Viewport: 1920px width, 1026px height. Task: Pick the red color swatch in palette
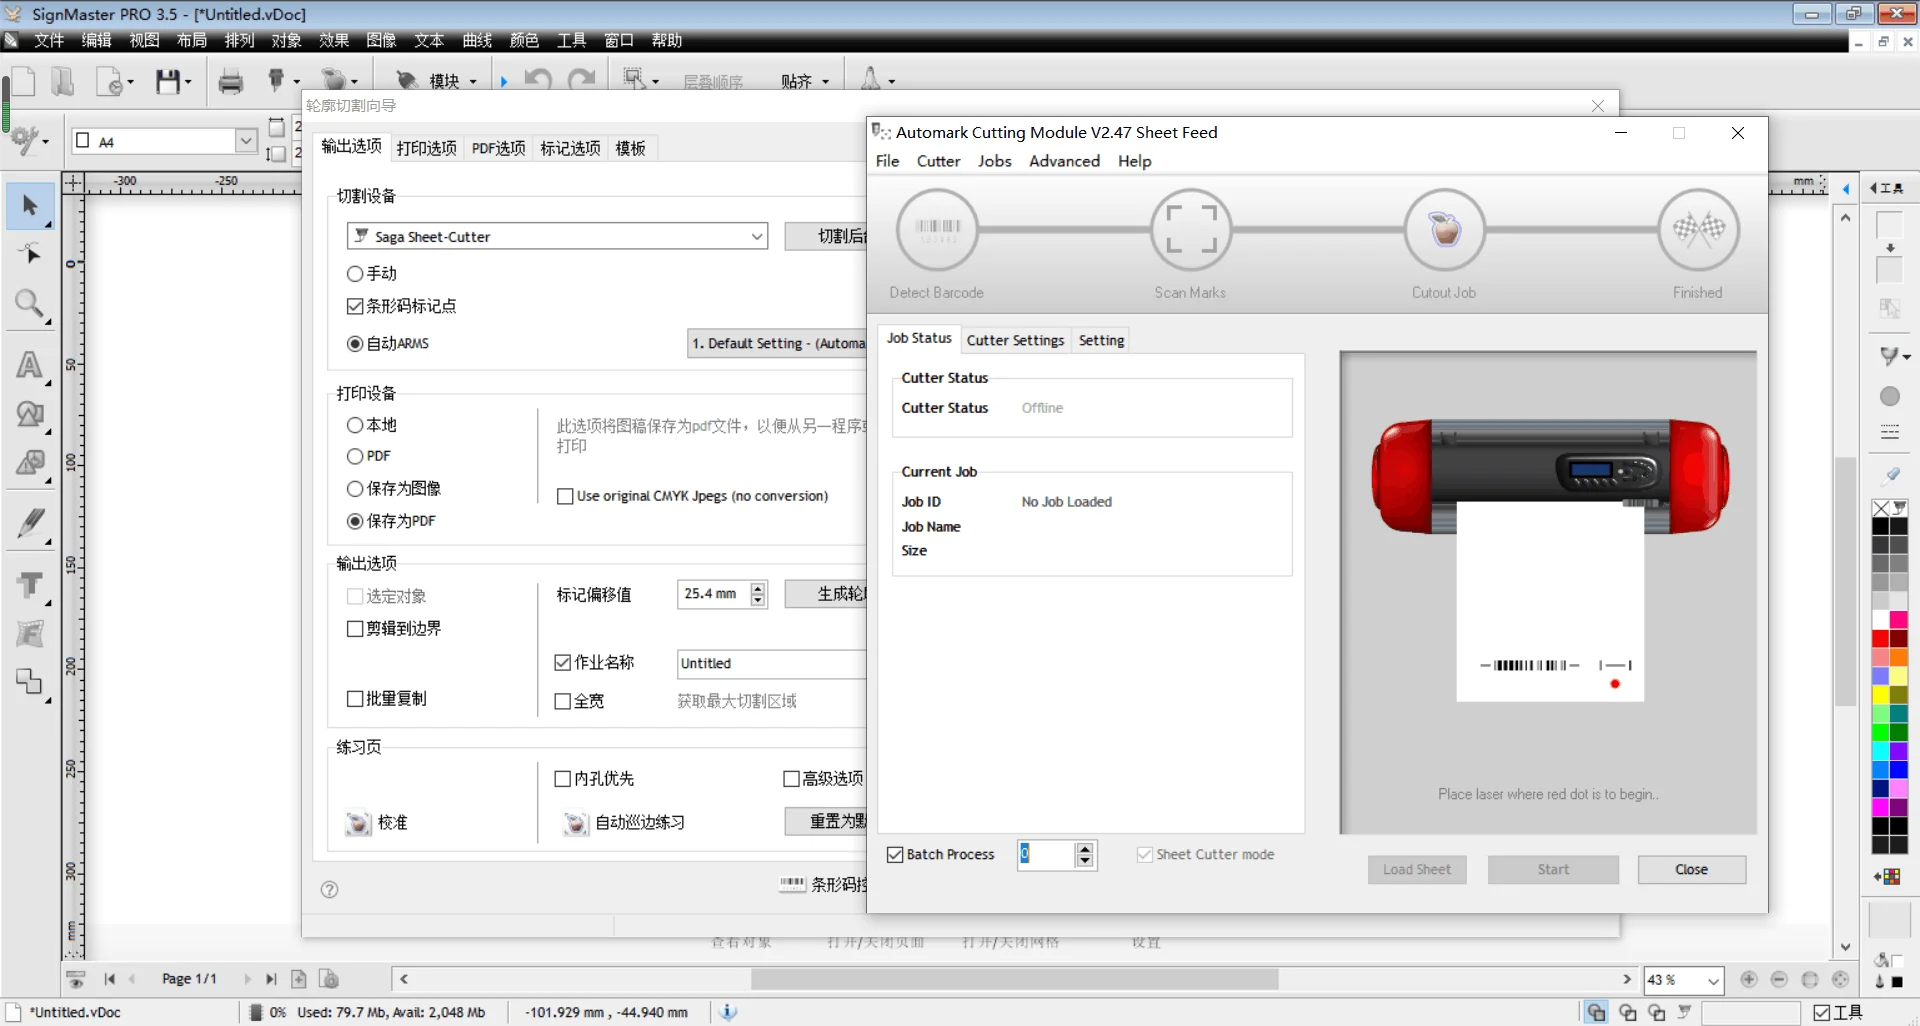[1880, 639]
